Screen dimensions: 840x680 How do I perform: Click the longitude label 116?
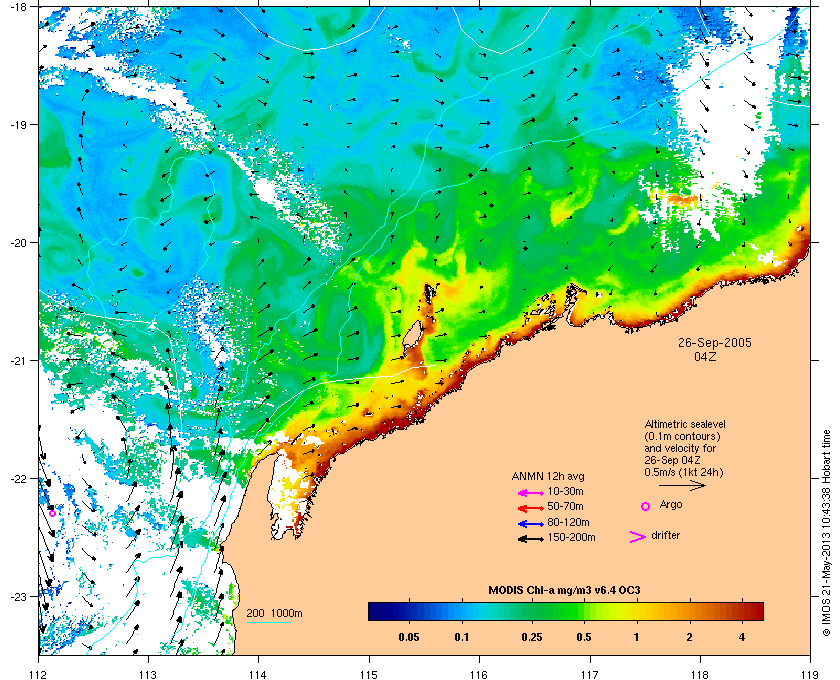tap(479, 674)
